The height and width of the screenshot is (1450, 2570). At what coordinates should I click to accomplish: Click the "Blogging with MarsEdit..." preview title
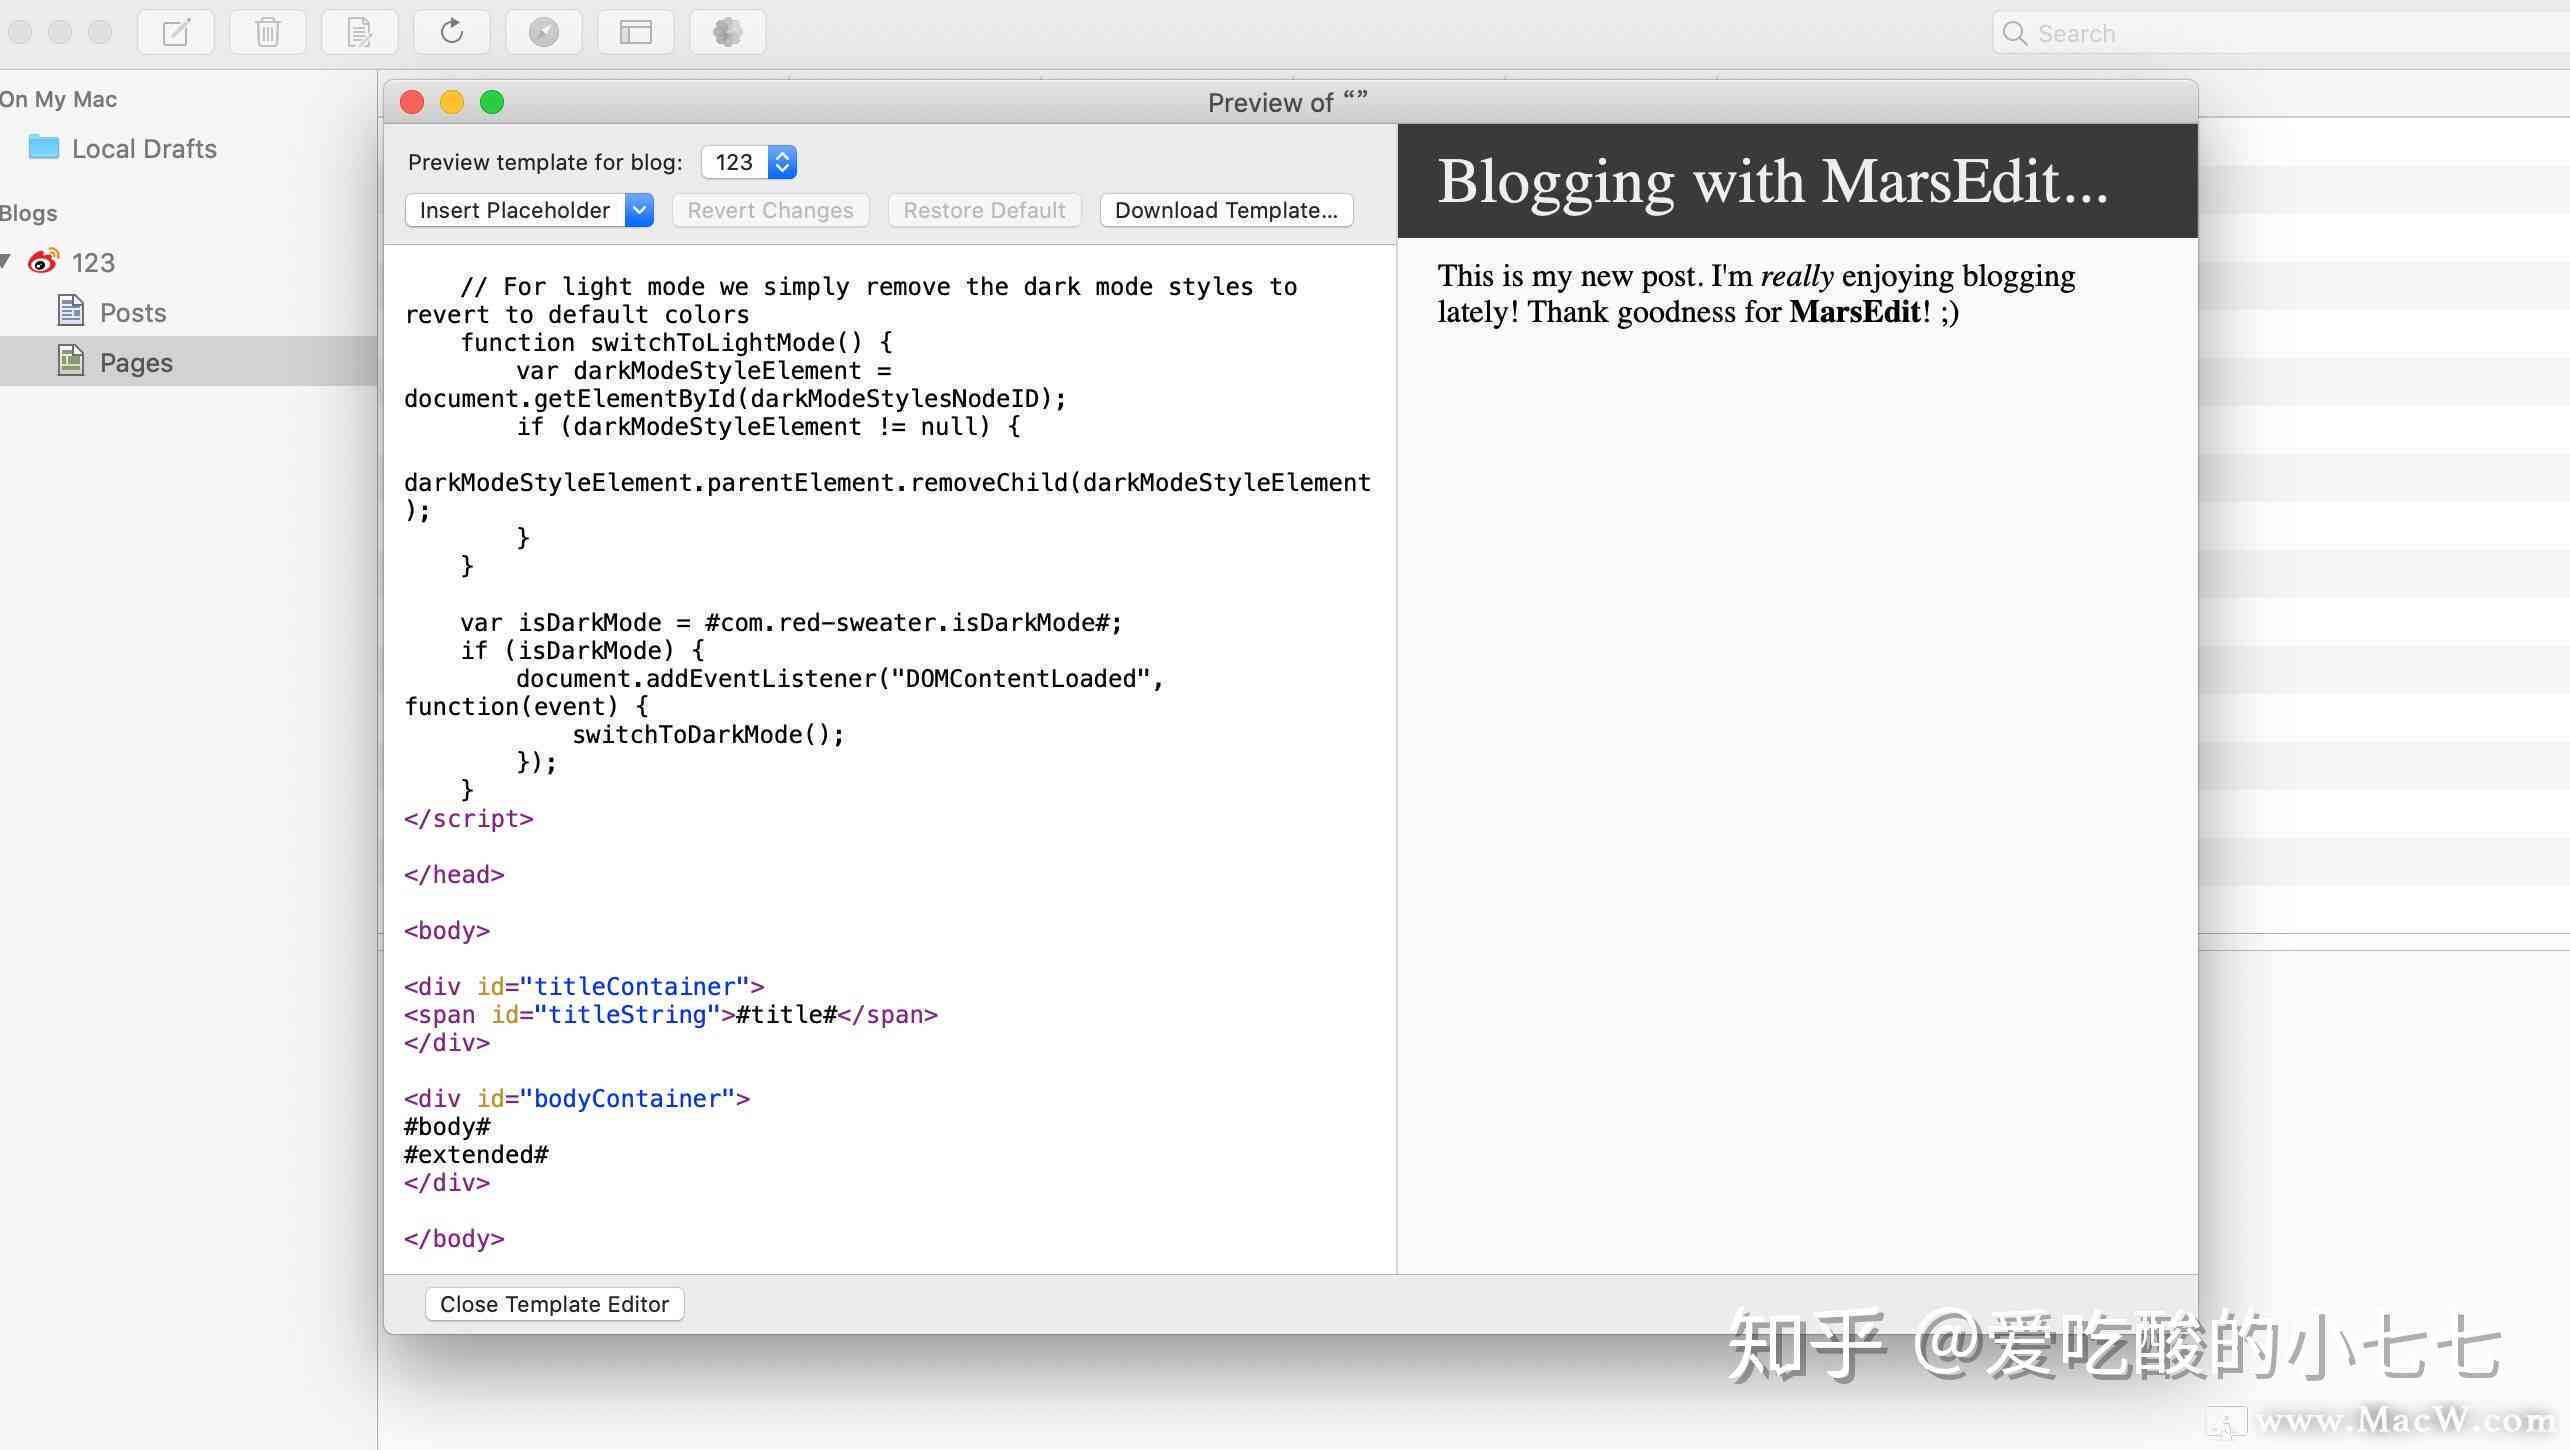pos(1772,181)
